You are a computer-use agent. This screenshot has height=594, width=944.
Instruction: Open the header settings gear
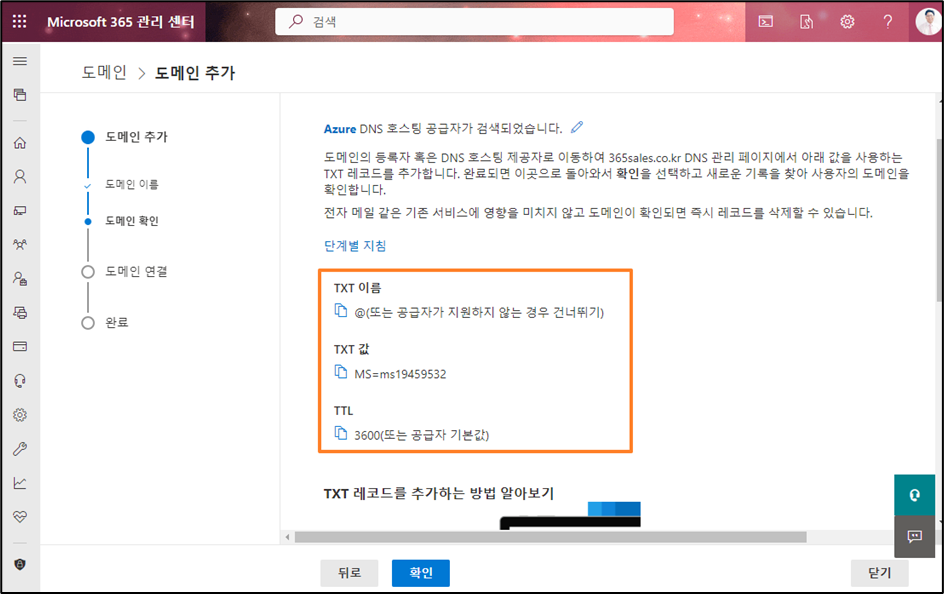pyautogui.click(x=847, y=22)
